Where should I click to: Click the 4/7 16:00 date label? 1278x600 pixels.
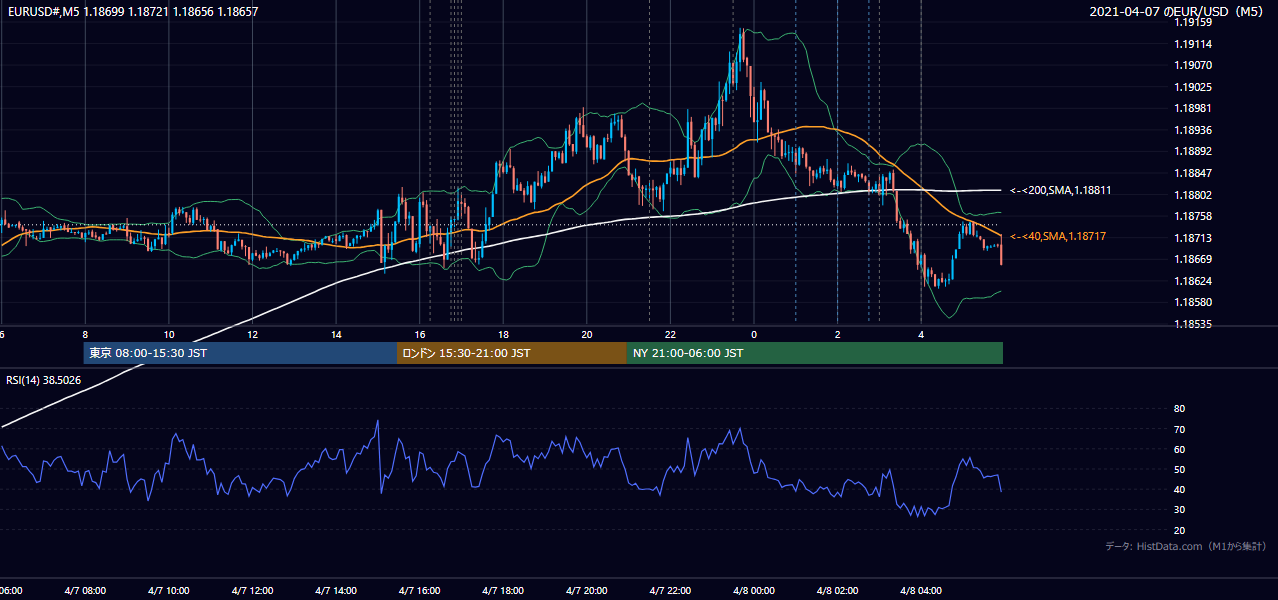pos(420,590)
